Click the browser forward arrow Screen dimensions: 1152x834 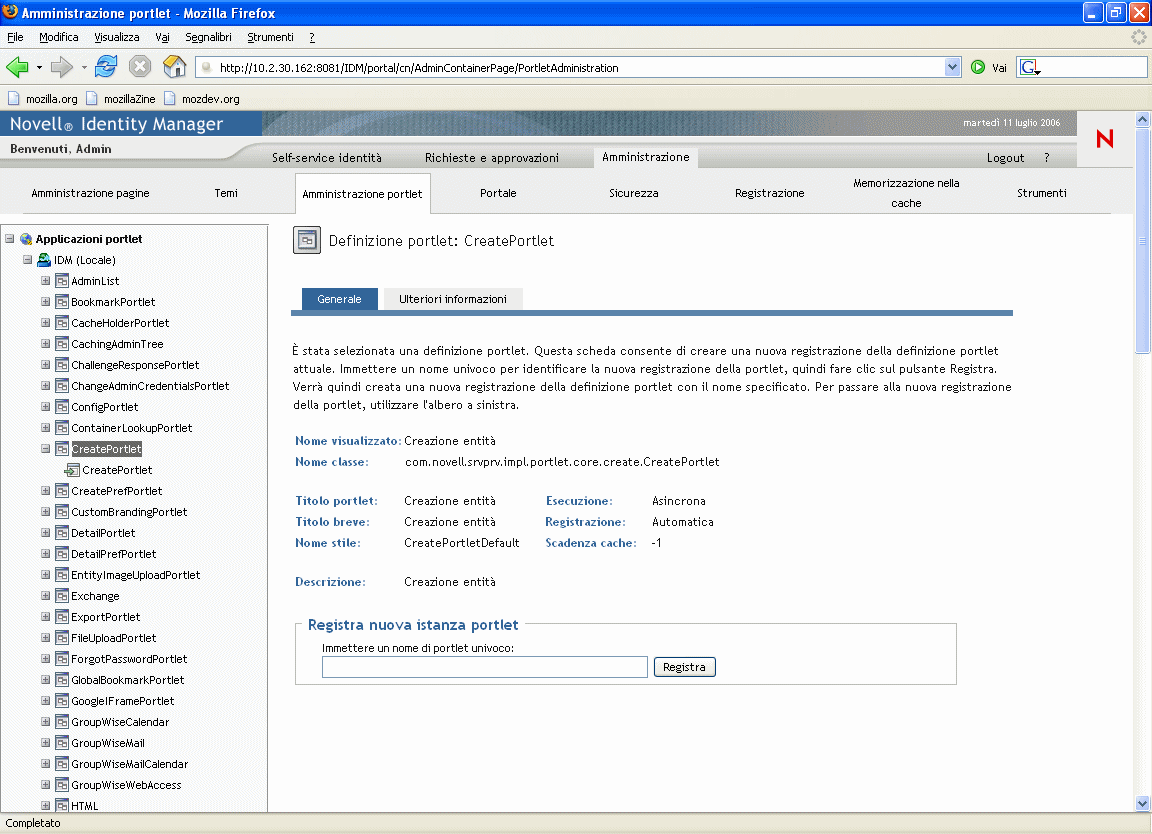click(x=62, y=68)
